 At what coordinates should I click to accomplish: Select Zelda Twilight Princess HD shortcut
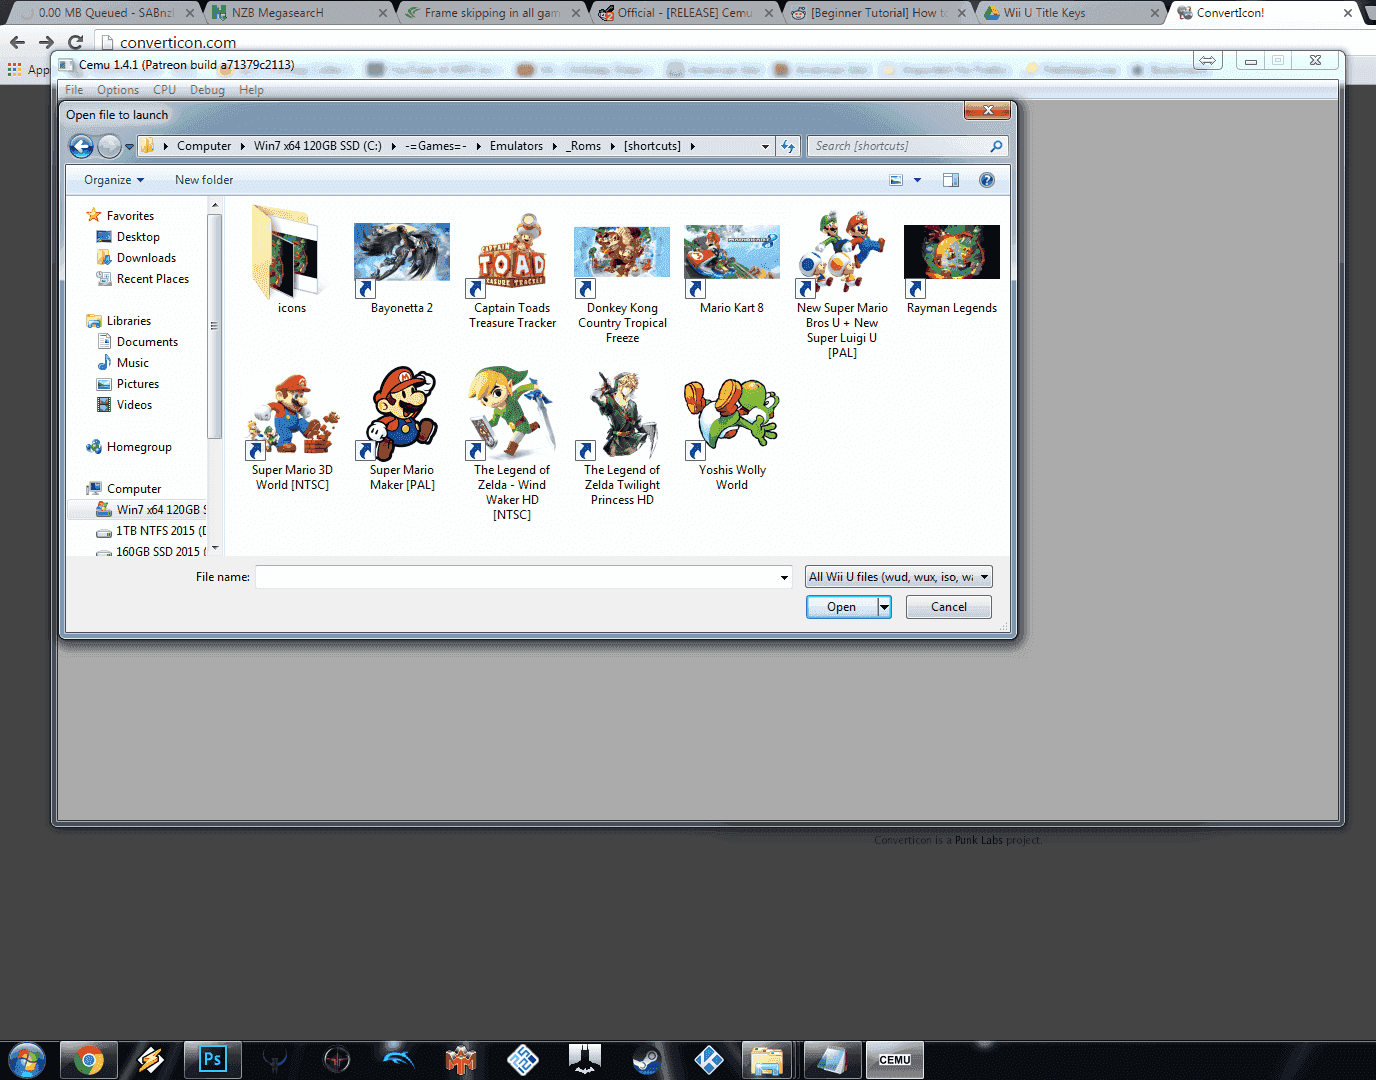coord(622,438)
